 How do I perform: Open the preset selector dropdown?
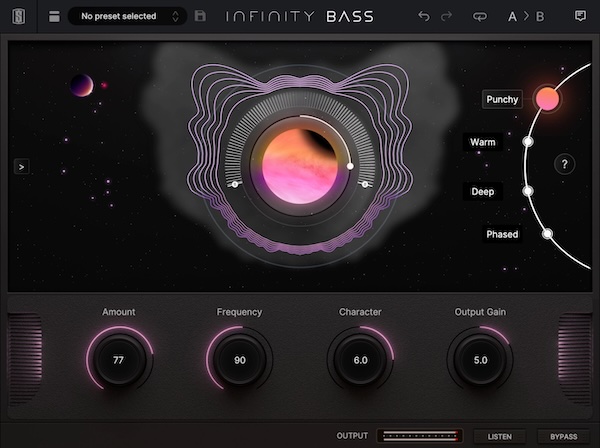pos(127,16)
